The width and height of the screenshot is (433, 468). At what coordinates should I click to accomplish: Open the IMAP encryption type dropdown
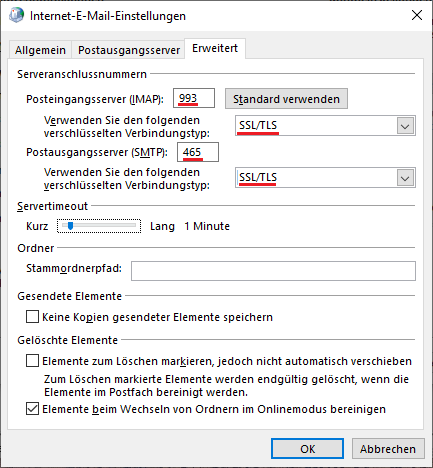click(x=325, y=126)
